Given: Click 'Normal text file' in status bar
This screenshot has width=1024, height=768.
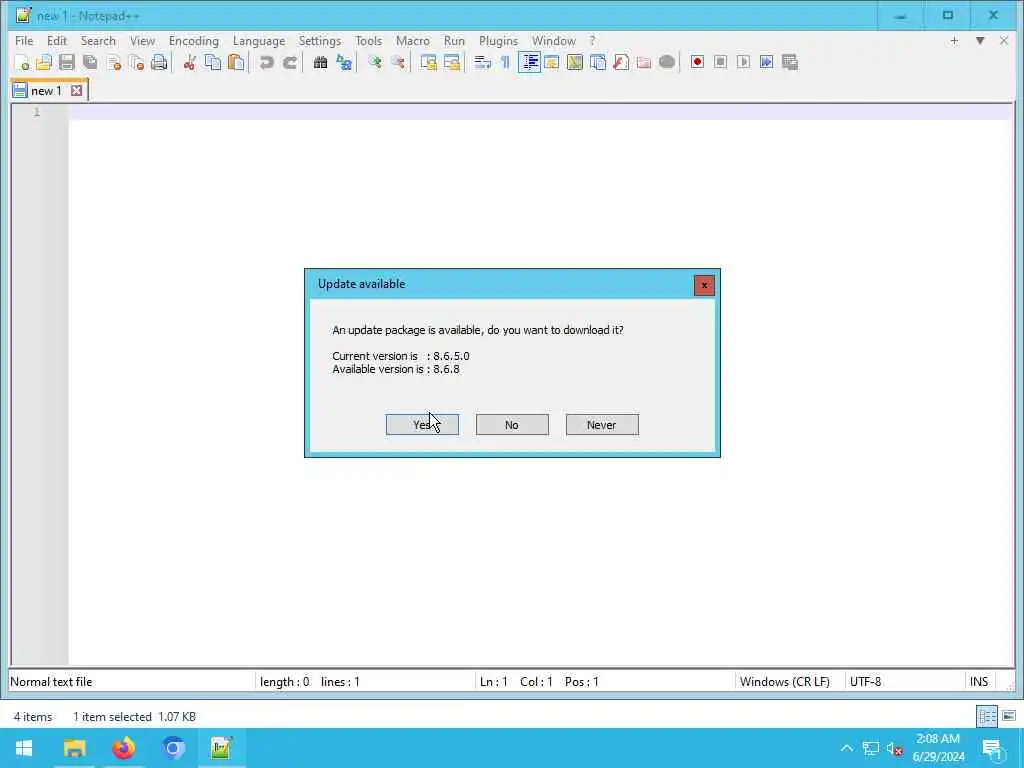Looking at the screenshot, I should 51,682.
